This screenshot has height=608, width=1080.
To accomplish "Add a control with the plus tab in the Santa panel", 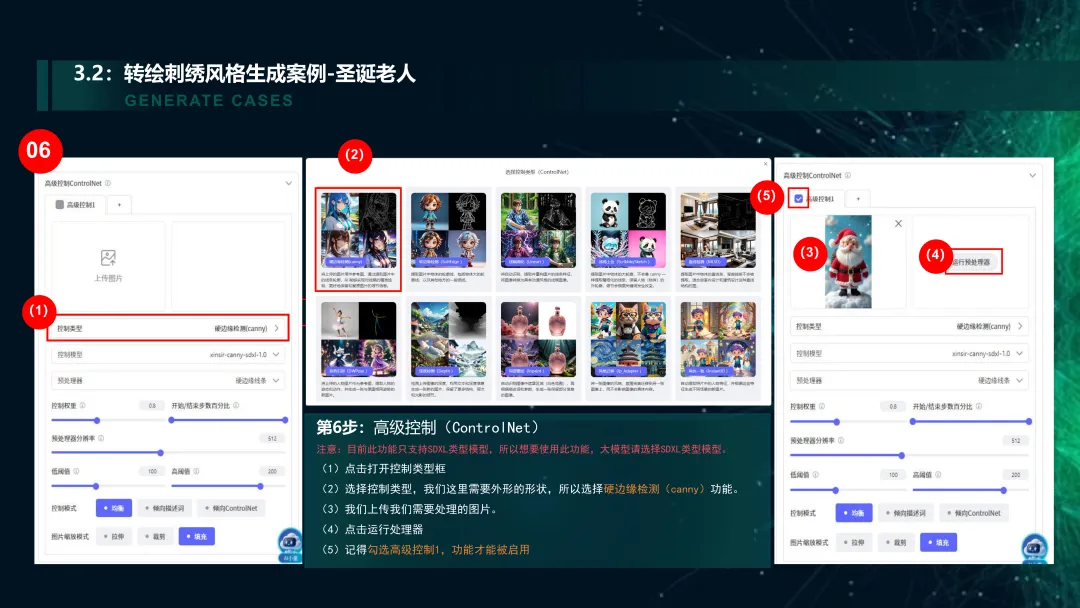I will [858, 199].
